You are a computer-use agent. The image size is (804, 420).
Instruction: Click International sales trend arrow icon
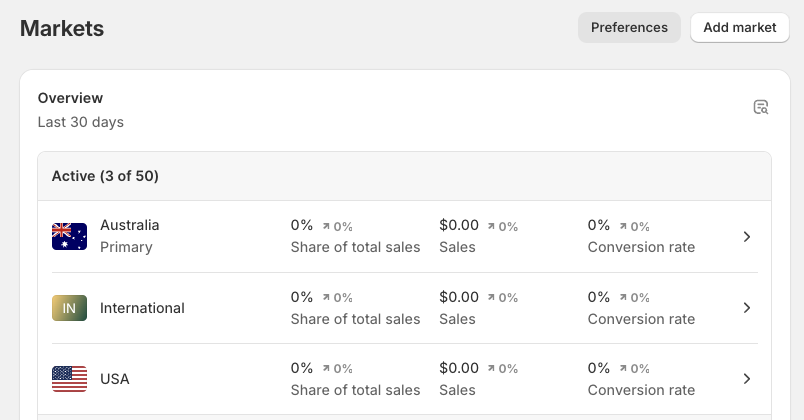(491, 297)
